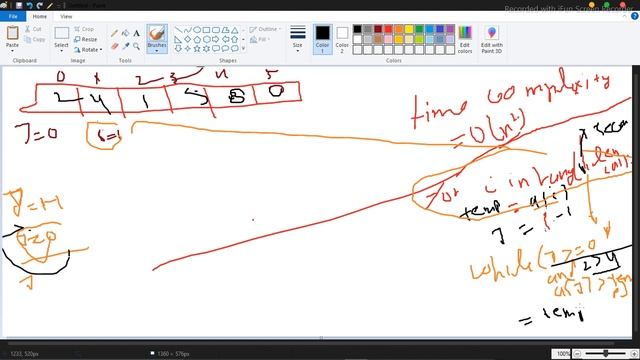This screenshot has height=360, width=640.
Task: Click the Copy button
Action: coord(35,39)
